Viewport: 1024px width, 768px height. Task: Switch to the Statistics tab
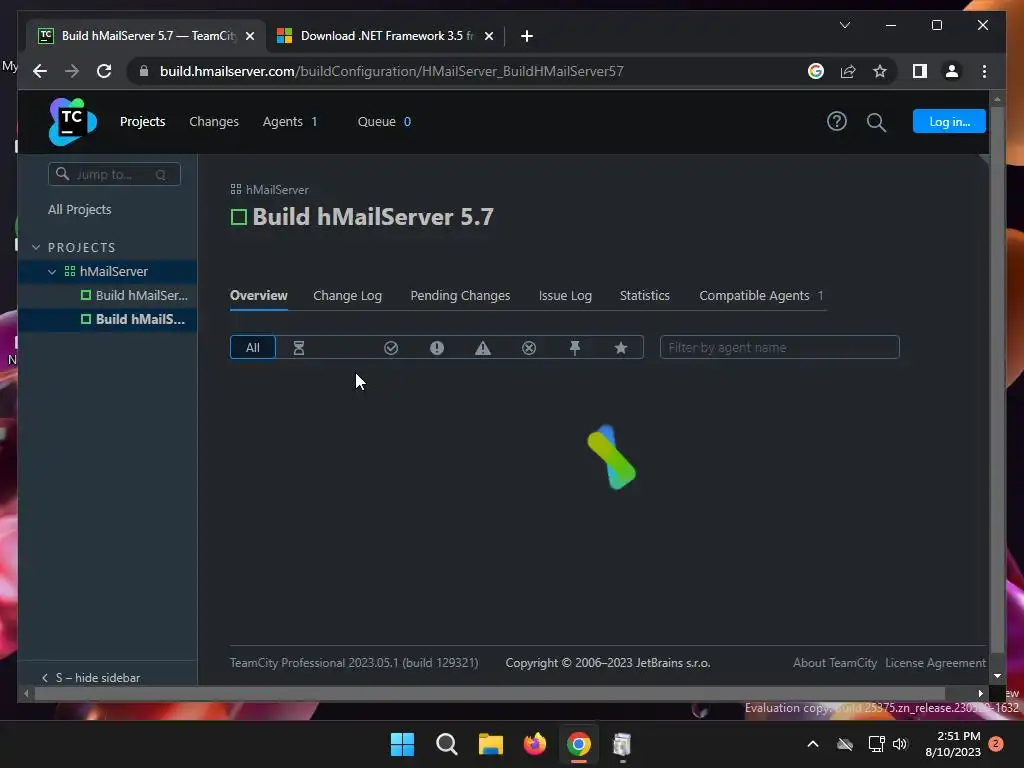[x=645, y=296]
